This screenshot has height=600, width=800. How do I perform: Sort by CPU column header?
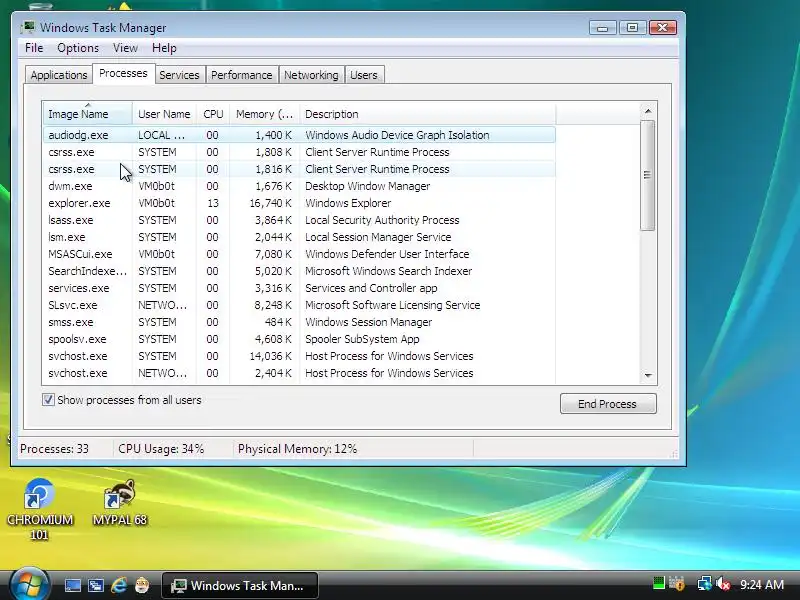(213, 114)
